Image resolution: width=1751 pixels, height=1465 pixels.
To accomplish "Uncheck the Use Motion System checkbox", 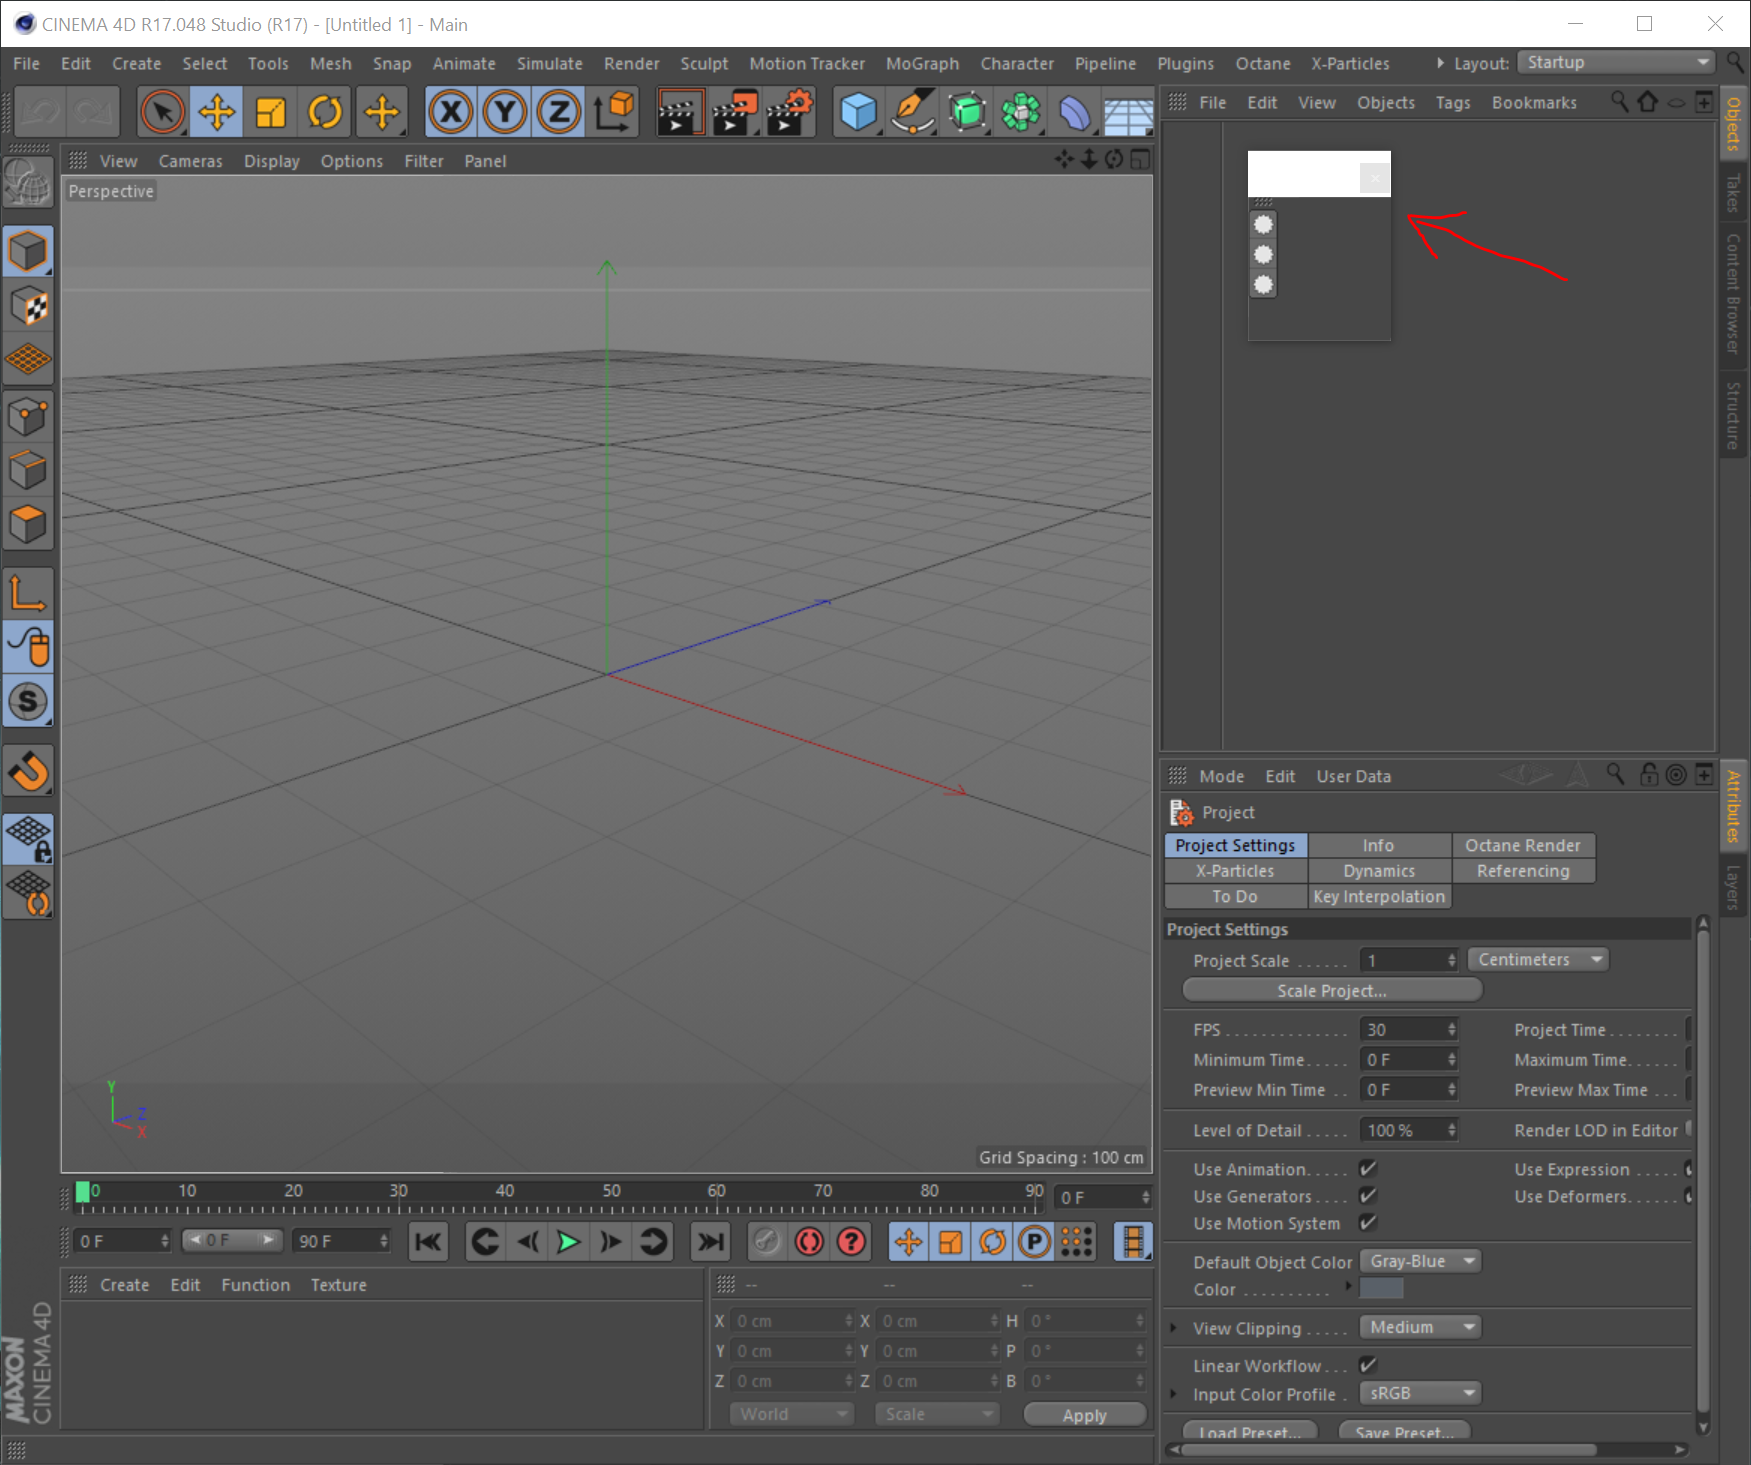I will 1368,1222.
